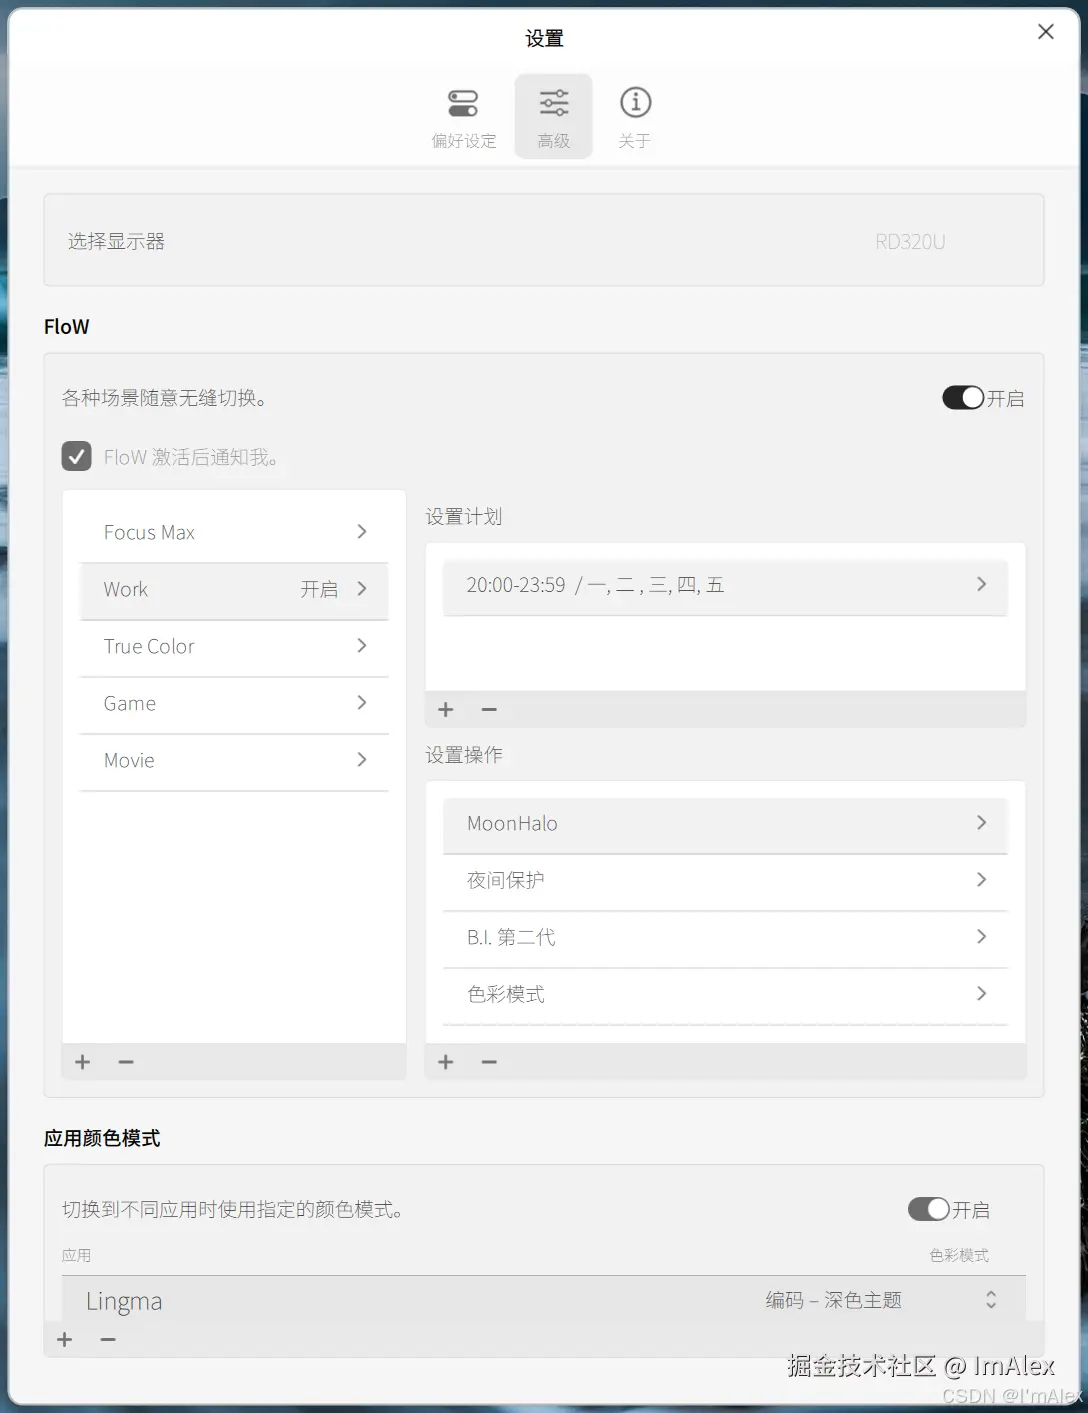The height and width of the screenshot is (1413, 1088).
Task: Click the minus icon at bottom left
Action: [x=108, y=1339]
